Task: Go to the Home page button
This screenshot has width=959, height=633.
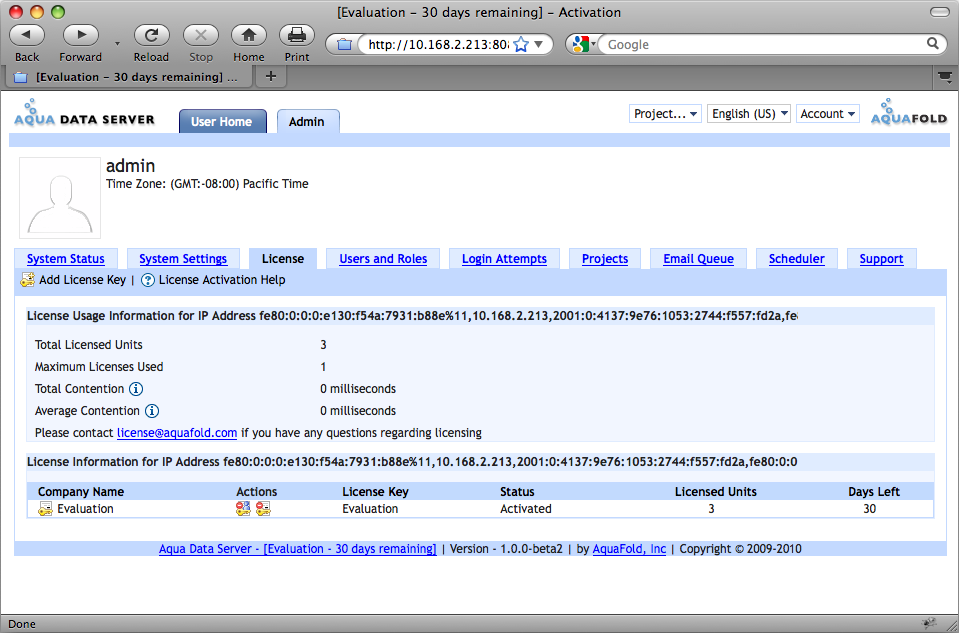Action: [x=248, y=35]
